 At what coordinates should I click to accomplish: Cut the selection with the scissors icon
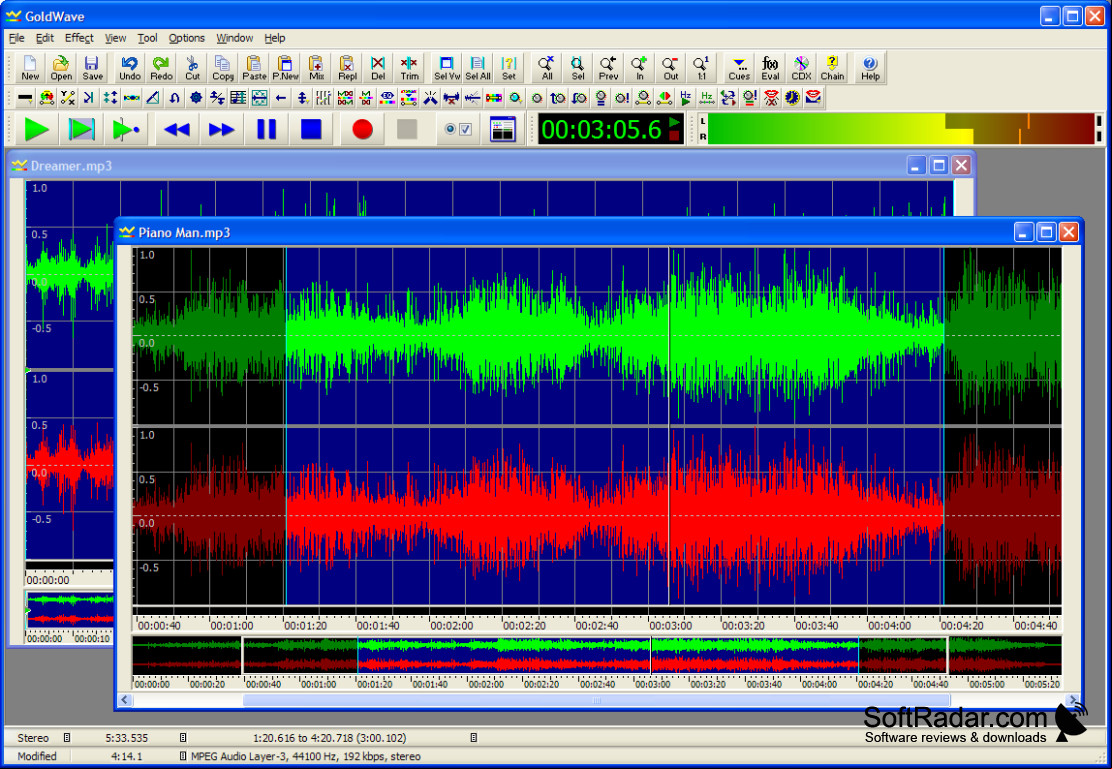(192, 67)
